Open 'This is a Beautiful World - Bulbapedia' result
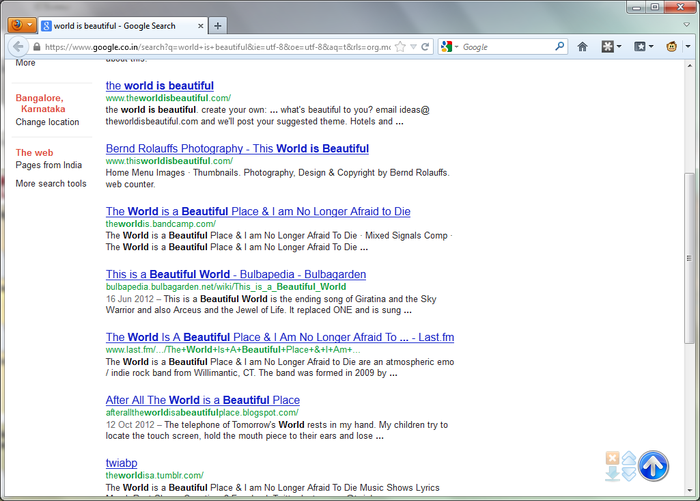 coord(236,274)
